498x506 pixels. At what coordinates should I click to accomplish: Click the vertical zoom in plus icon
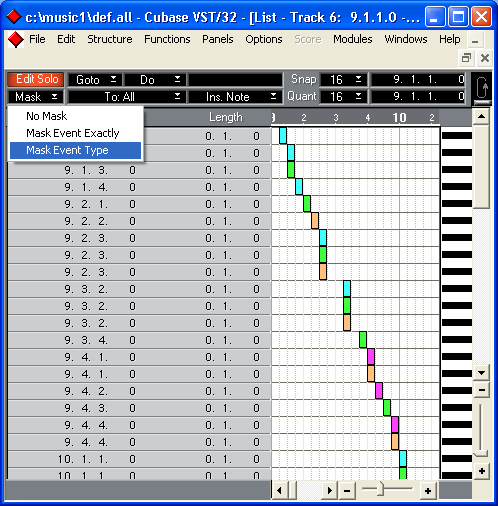[482, 471]
